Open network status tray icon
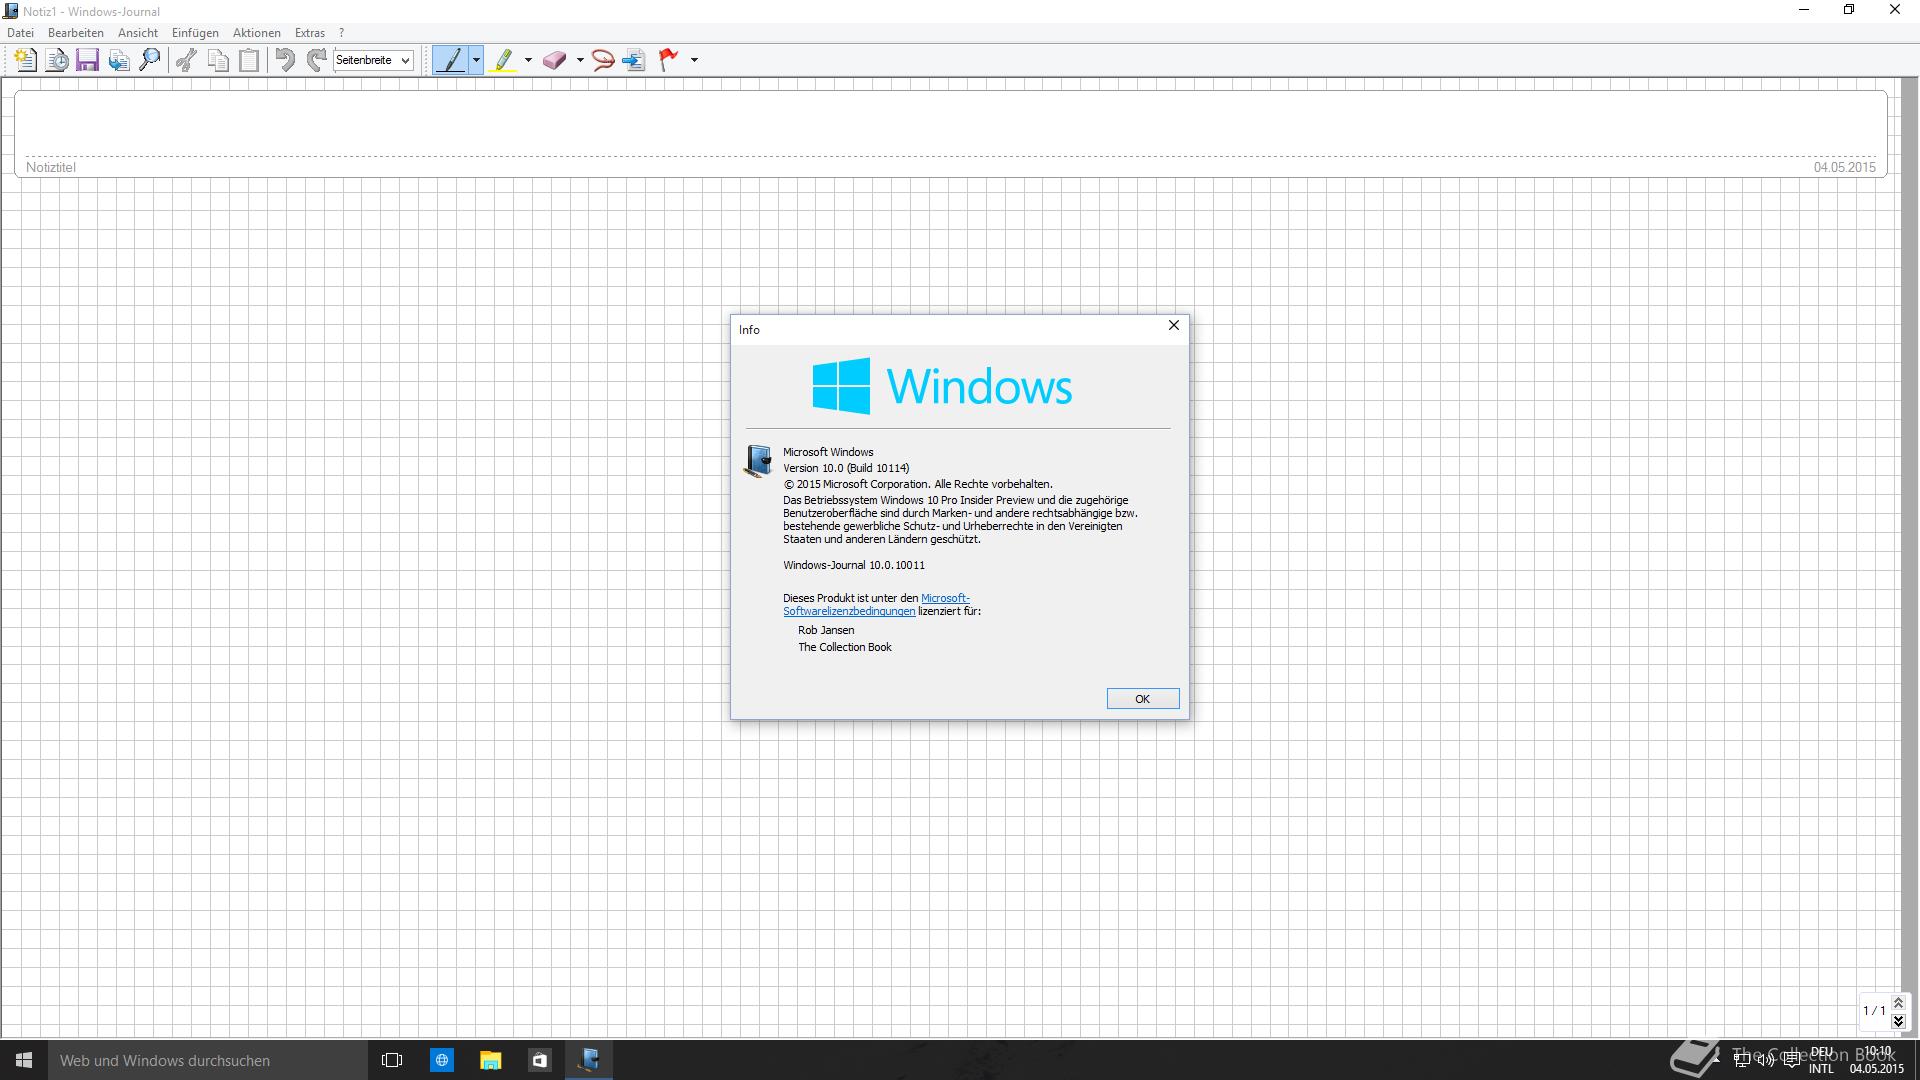The width and height of the screenshot is (1920, 1080). click(1741, 1061)
